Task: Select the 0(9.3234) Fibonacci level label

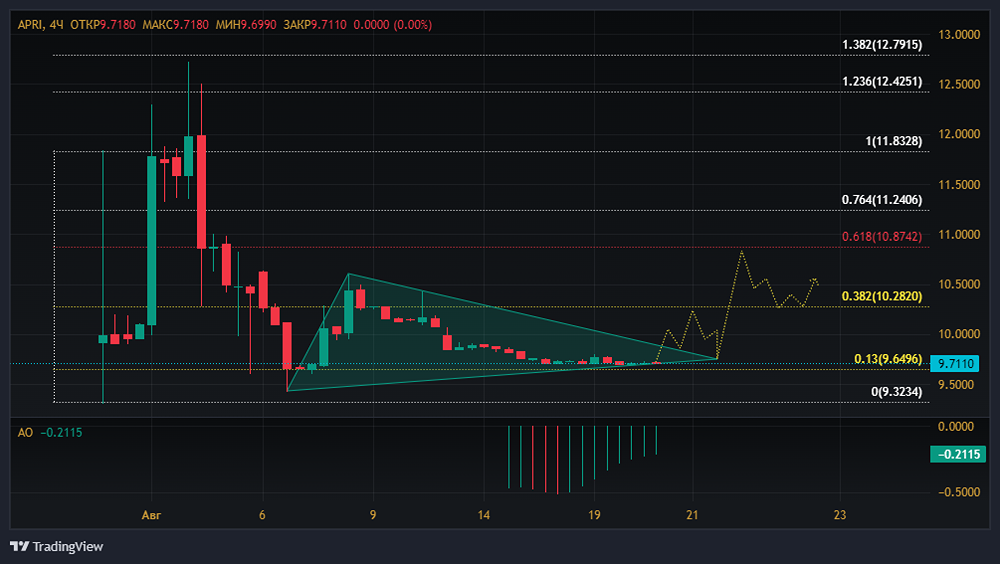Action: pos(896,392)
